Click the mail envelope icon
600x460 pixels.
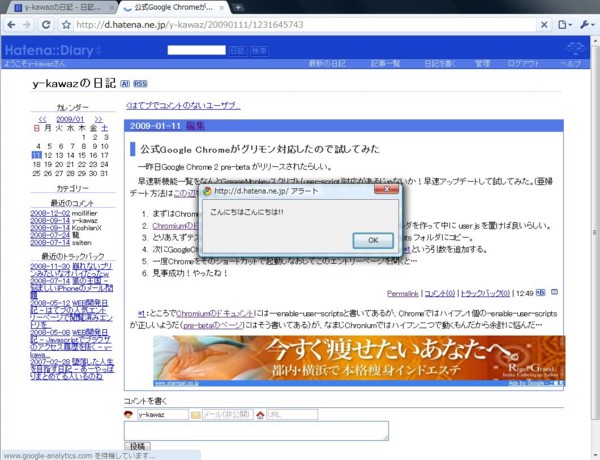196,415
